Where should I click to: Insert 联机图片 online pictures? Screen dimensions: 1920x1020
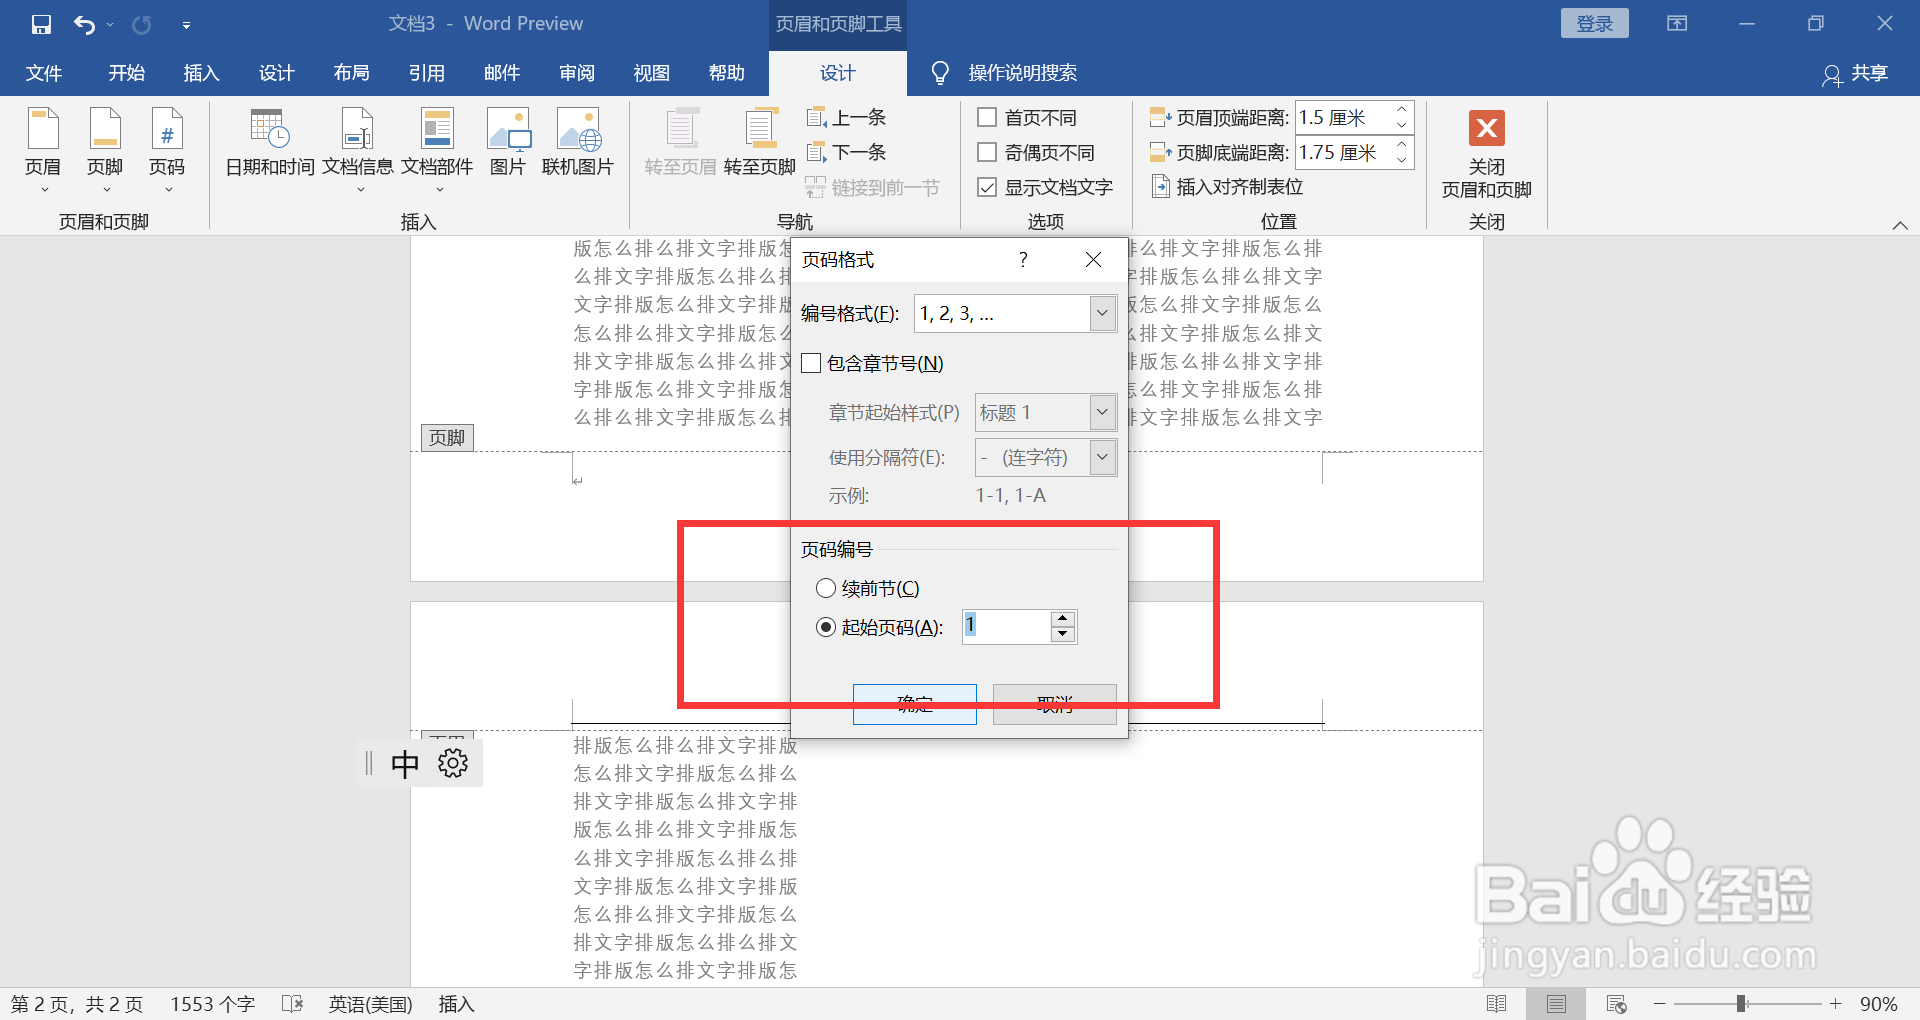pos(578,143)
